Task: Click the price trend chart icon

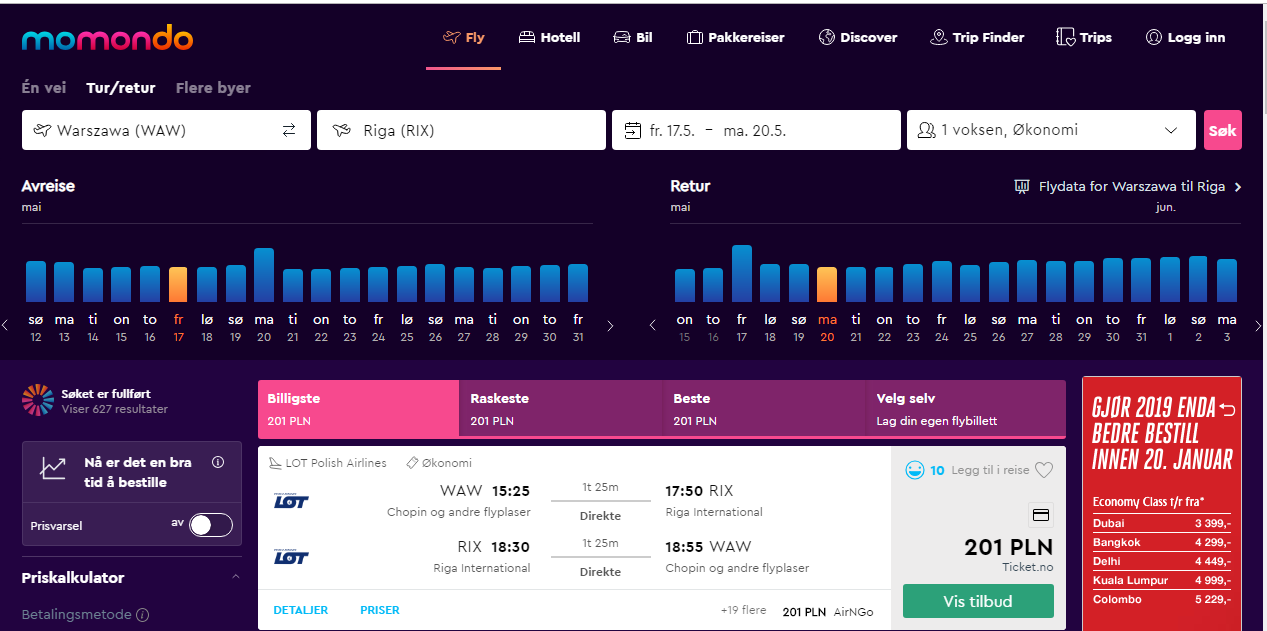Action: [53, 467]
